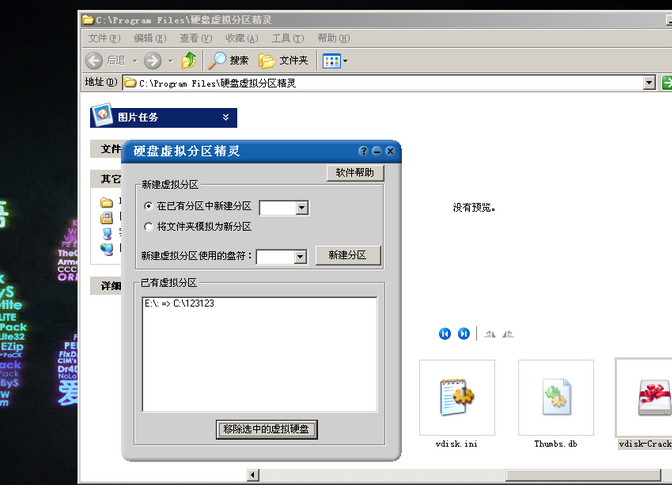
Task: Expand the address bar dropdown
Action: point(649,82)
